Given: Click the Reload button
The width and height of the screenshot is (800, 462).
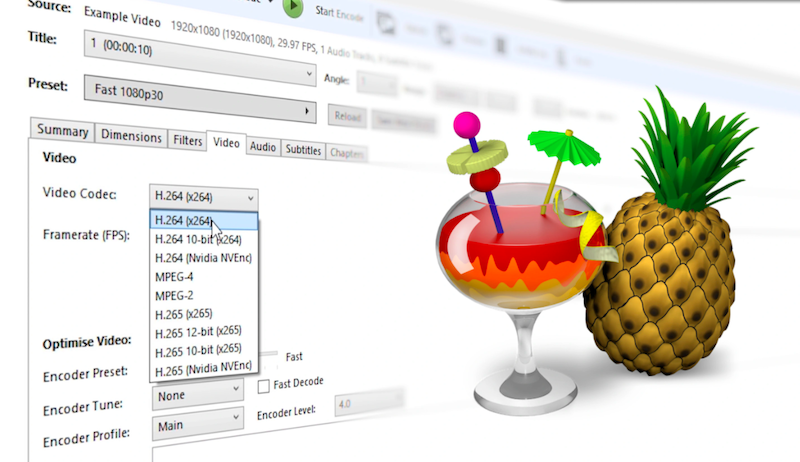Looking at the screenshot, I should [x=347, y=117].
